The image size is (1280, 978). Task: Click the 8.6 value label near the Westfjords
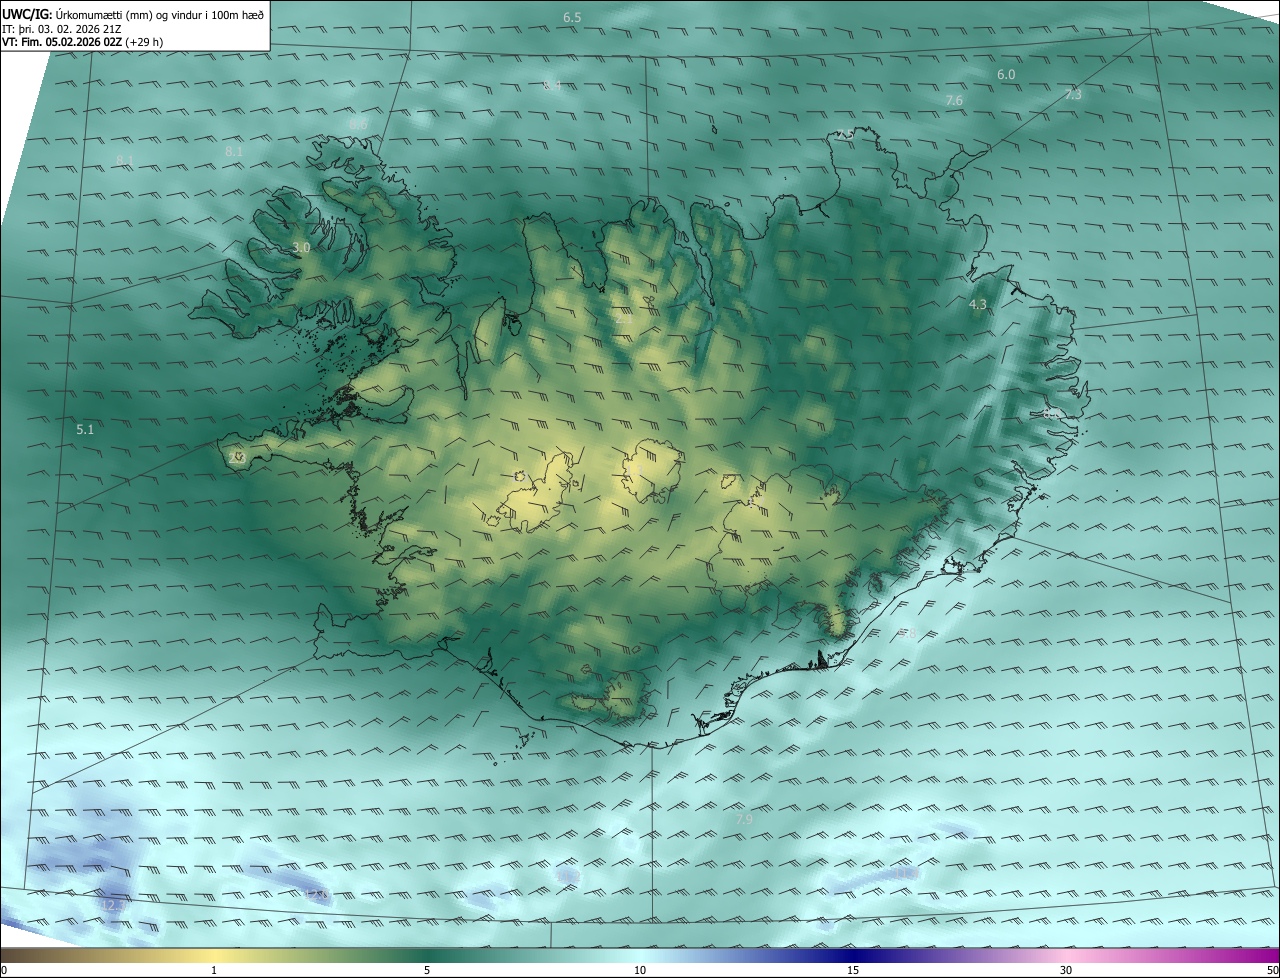coord(358,124)
